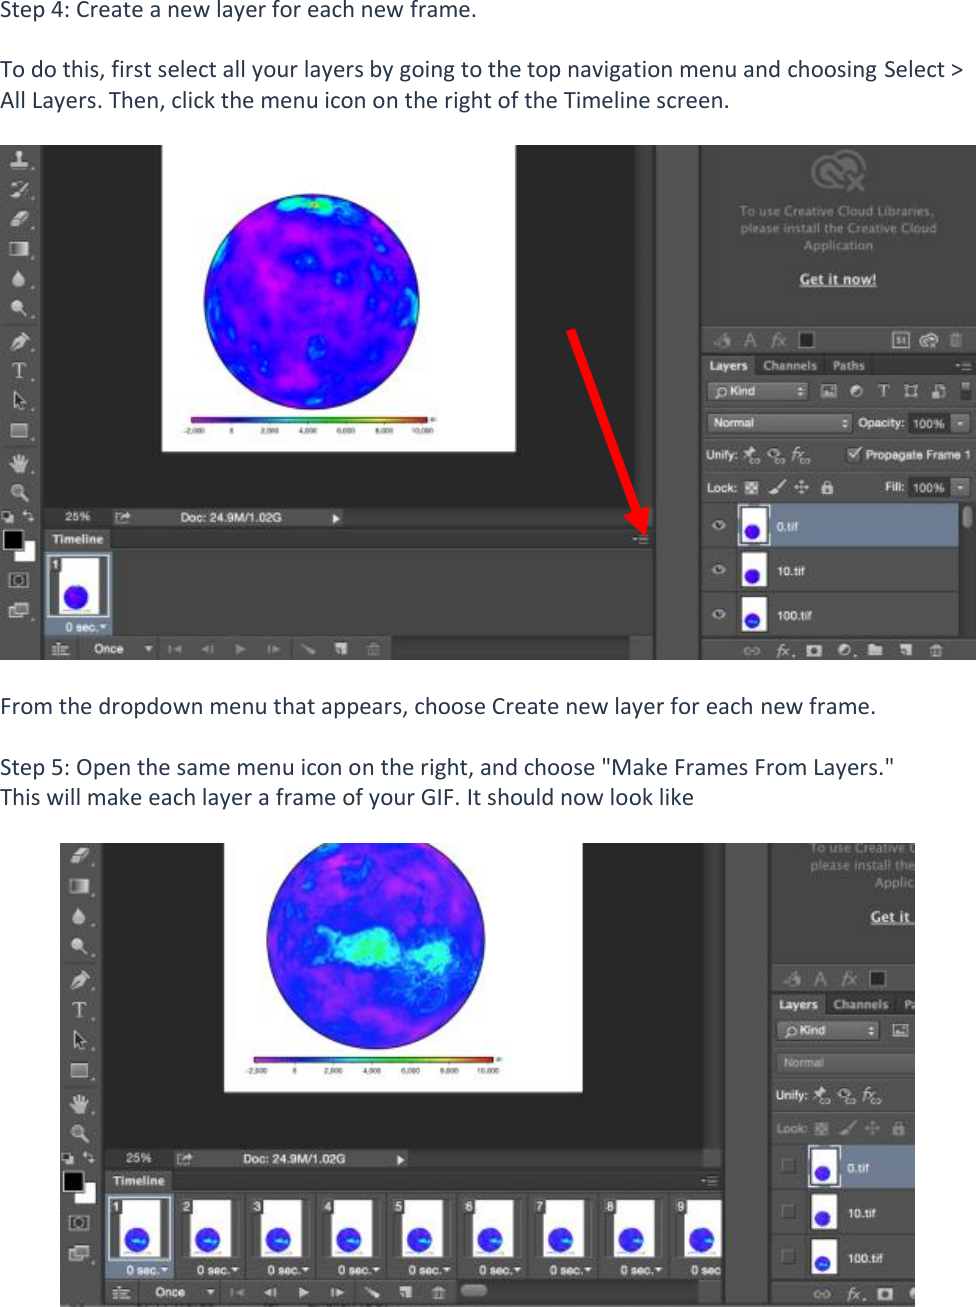Hide the 100.tif layer
This screenshot has width=976, height=1307.
pos(718,615)
